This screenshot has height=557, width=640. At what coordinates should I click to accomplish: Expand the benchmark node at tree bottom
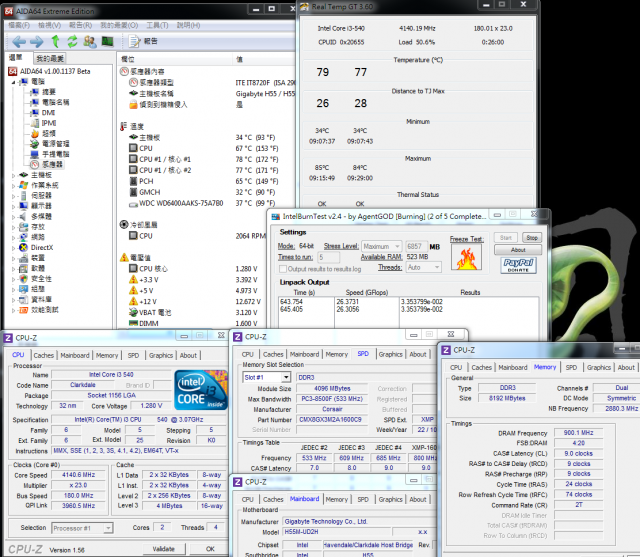tap(13, 310)
